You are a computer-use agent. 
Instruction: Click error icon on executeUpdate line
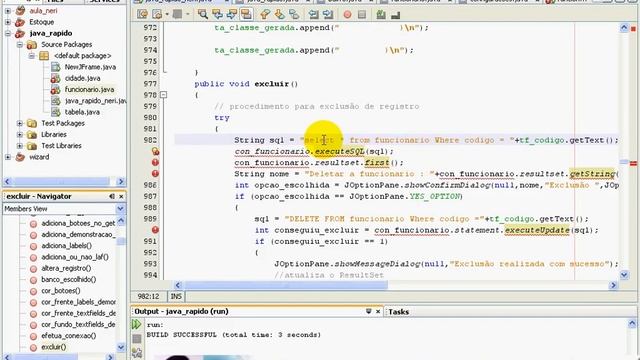click(155, 230)
